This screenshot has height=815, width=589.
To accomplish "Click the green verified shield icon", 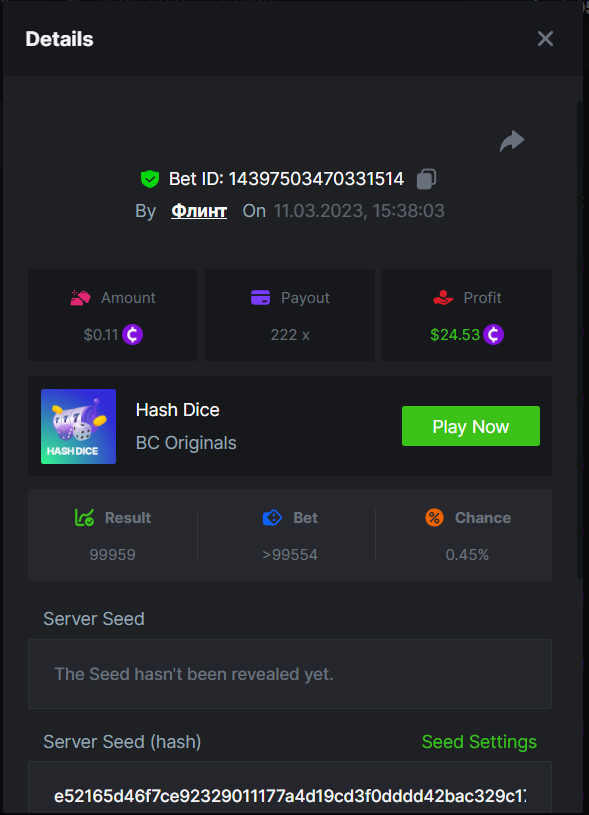I will click(150, 179).
